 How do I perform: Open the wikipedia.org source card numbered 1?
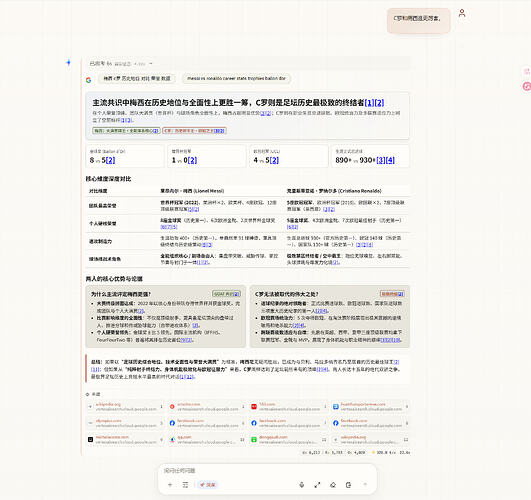point(125,407)
